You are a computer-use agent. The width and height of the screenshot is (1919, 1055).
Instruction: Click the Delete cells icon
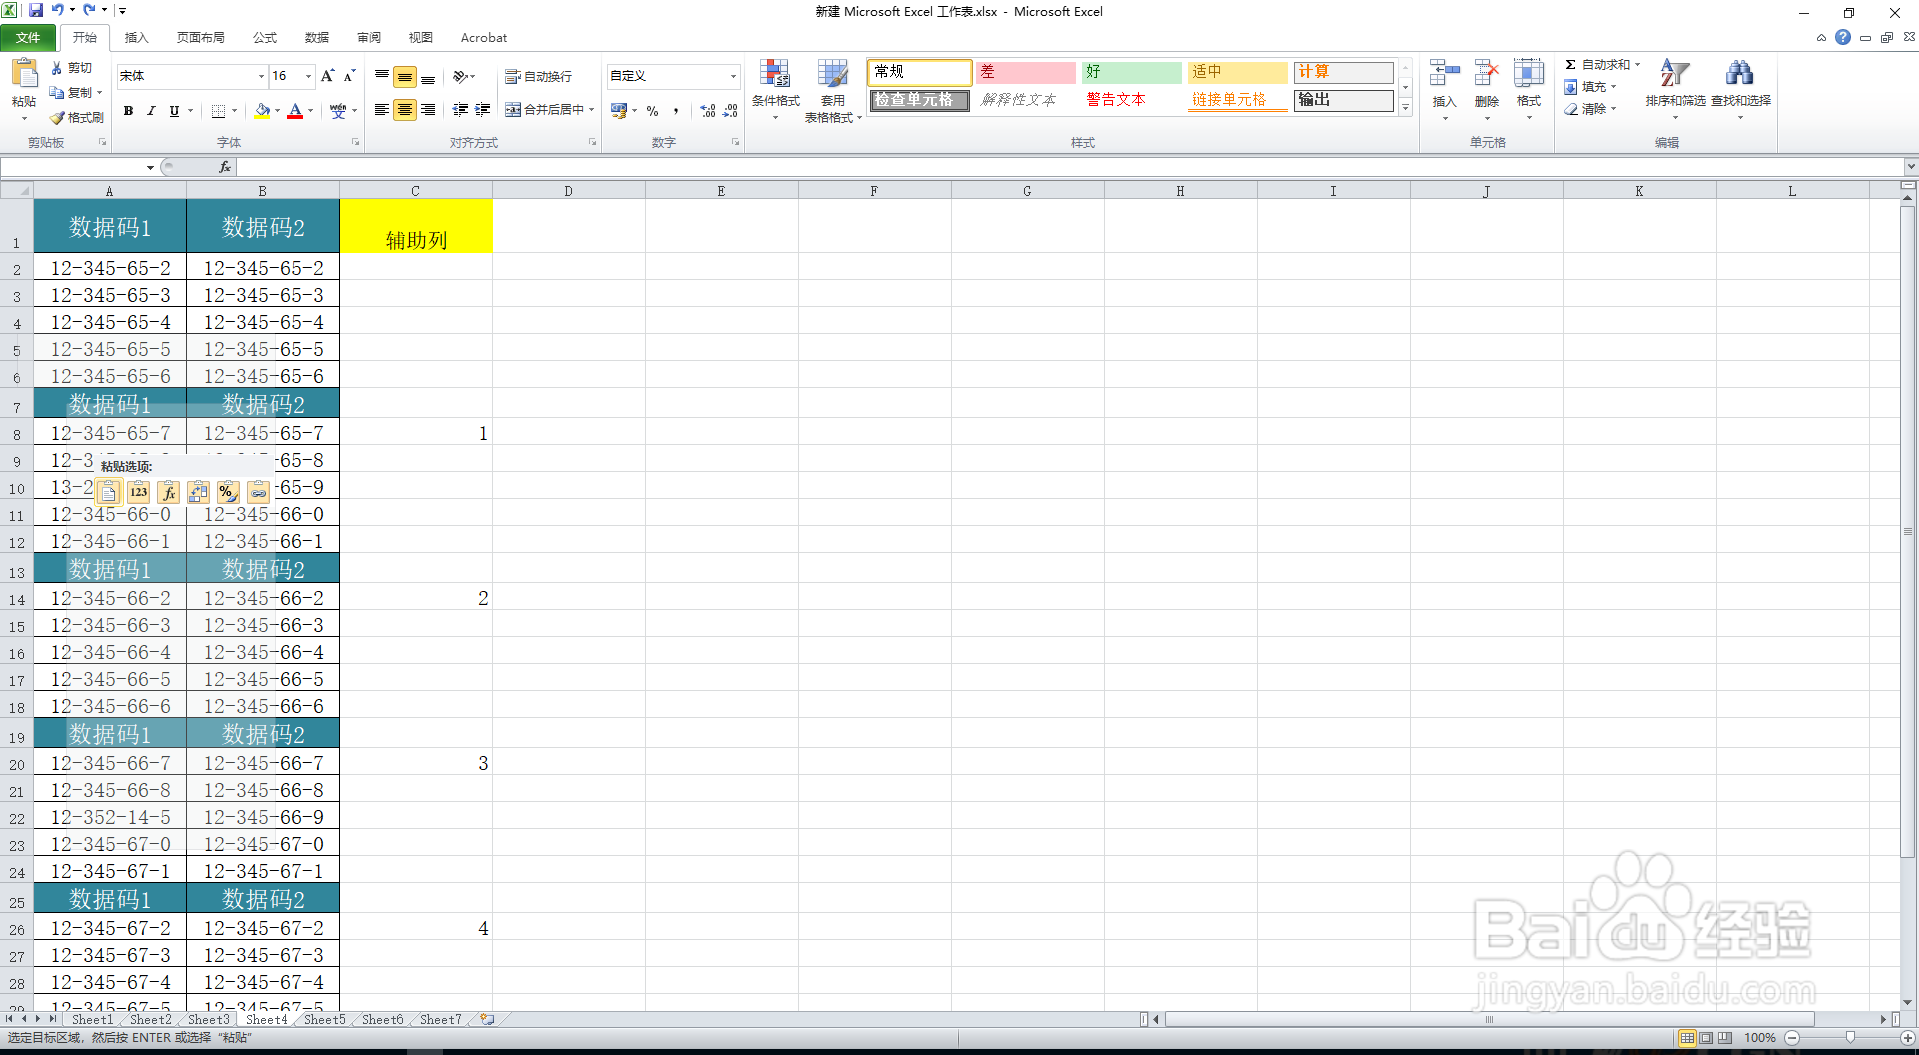1487,73
